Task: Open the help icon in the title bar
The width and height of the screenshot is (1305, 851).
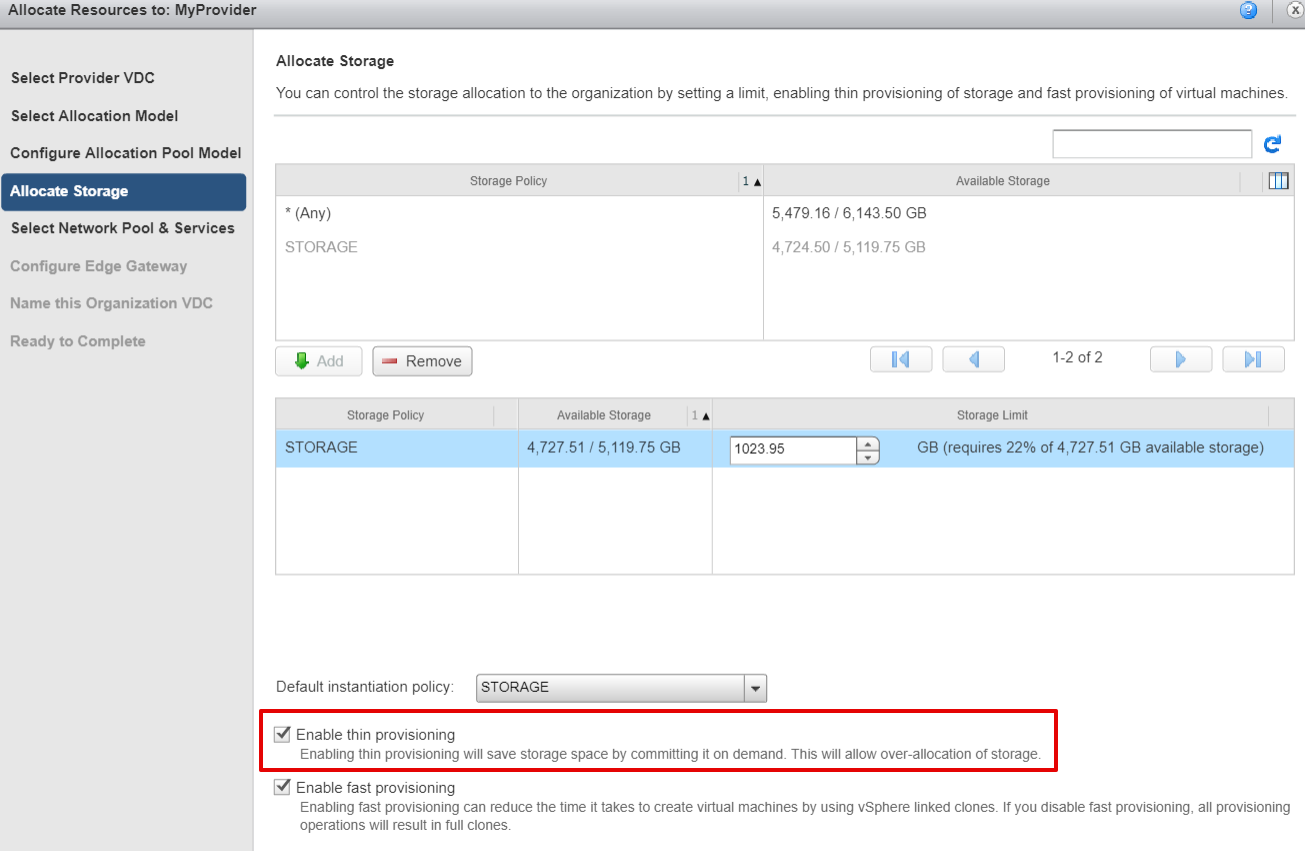Action: click(x=1248, y=11)
